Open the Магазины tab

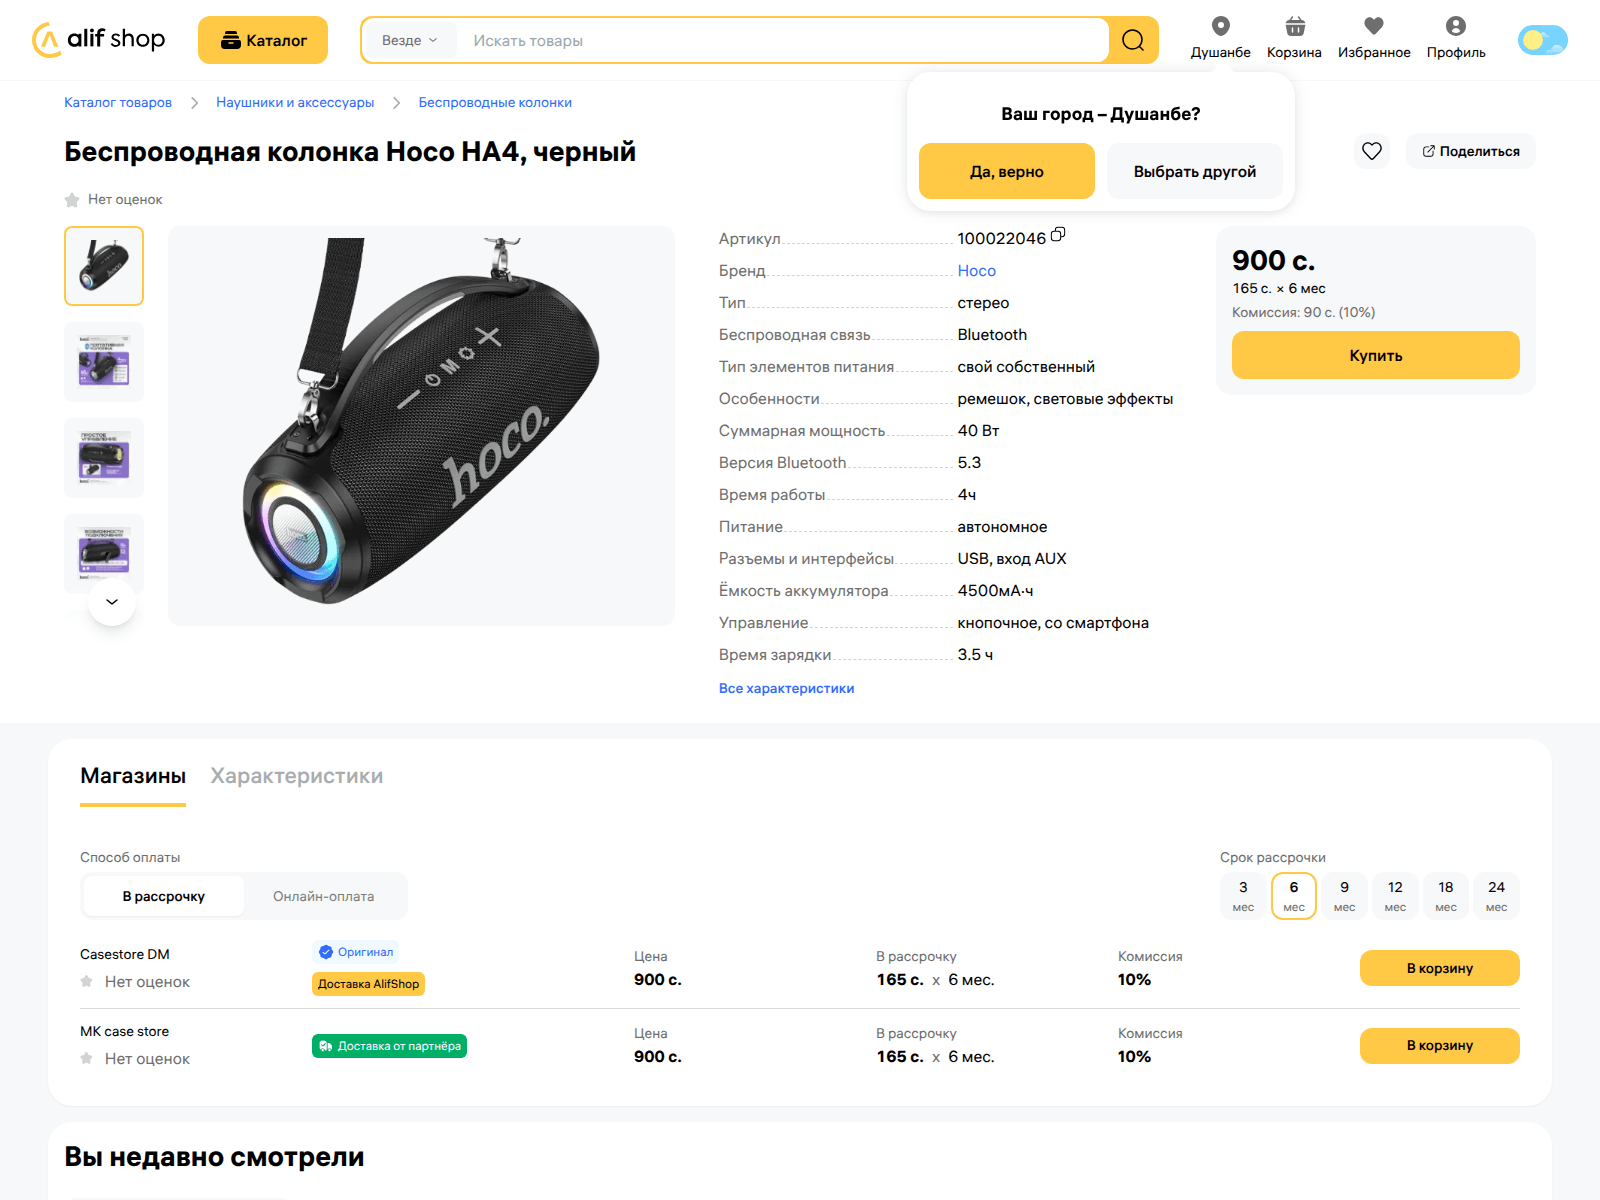coord(132,776)
